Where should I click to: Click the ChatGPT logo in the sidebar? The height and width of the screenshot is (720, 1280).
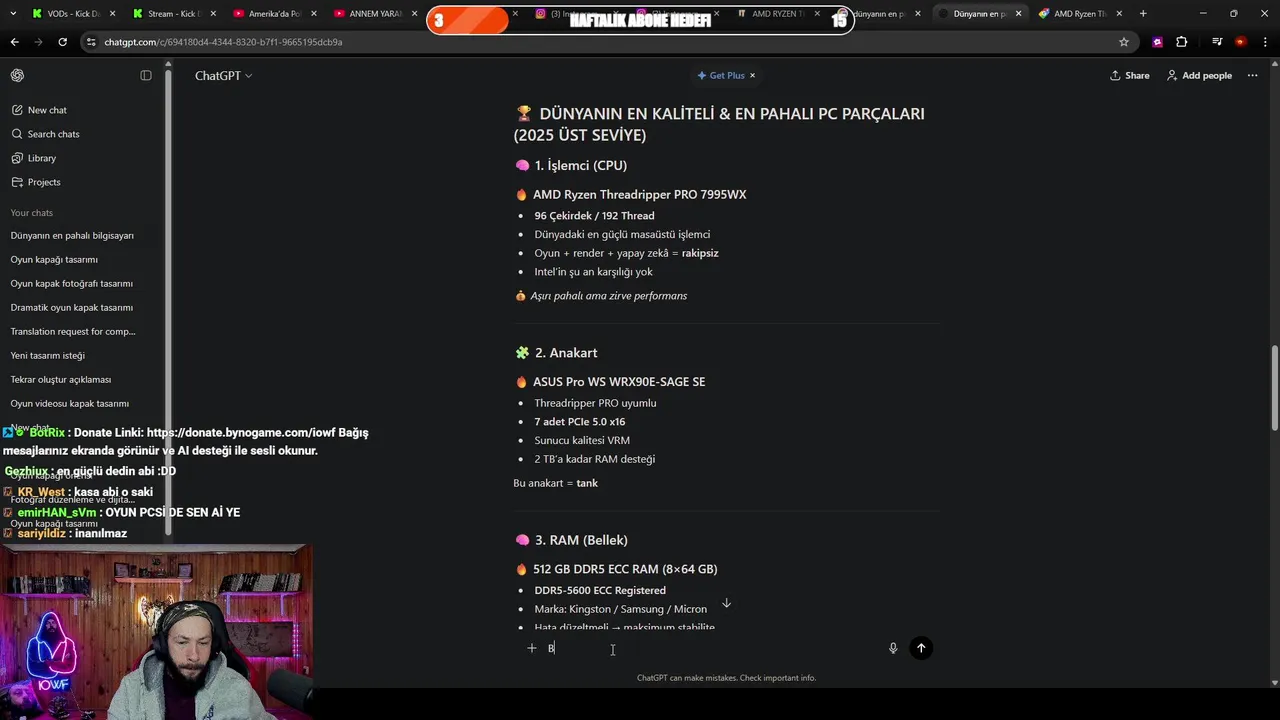[x=17, y=75]
